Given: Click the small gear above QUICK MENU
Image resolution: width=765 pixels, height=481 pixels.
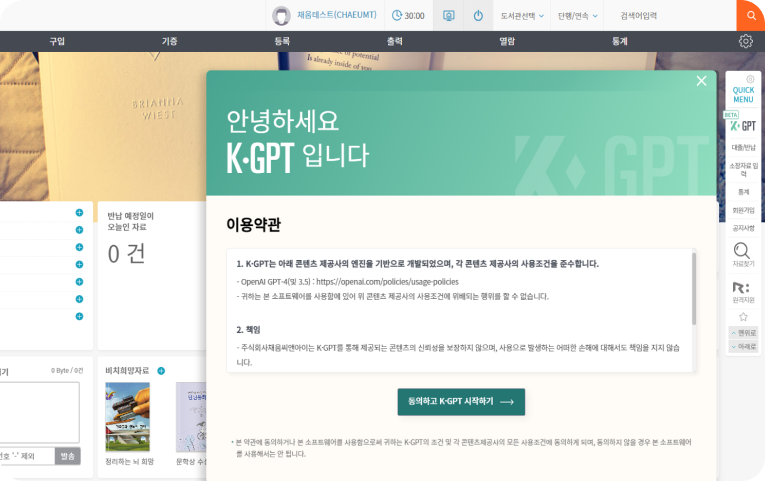Looking at the screenshot, I should (x=750, y=79).
